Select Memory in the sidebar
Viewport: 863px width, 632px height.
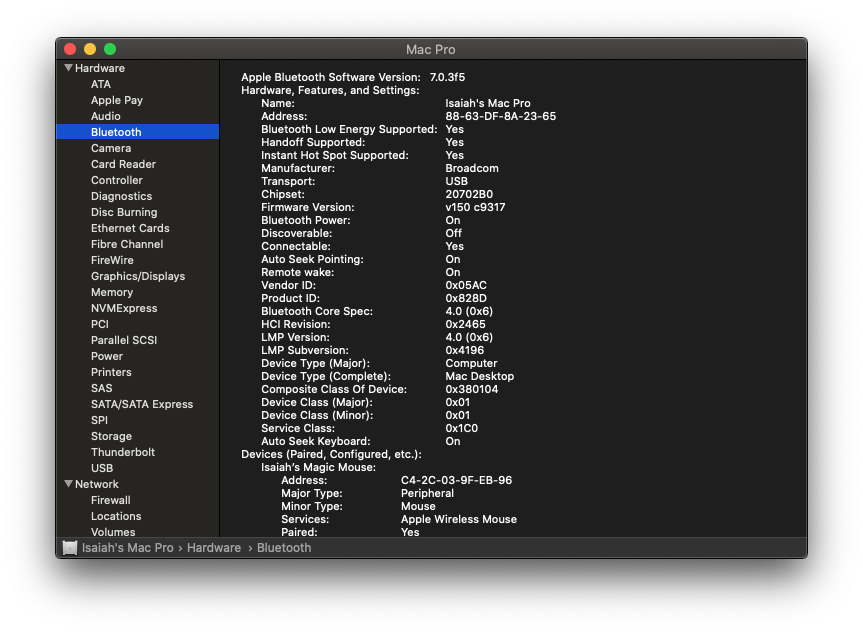click(112, 292)
